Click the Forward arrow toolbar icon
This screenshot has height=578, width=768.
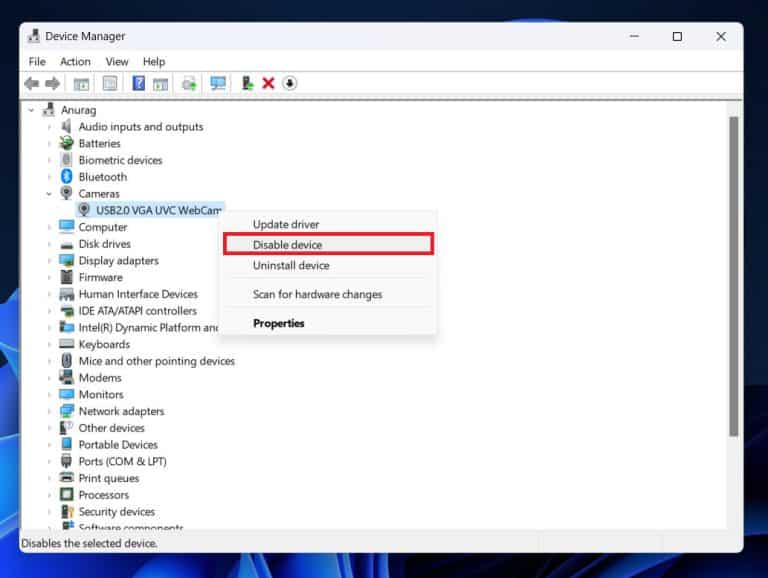[52, 83]
